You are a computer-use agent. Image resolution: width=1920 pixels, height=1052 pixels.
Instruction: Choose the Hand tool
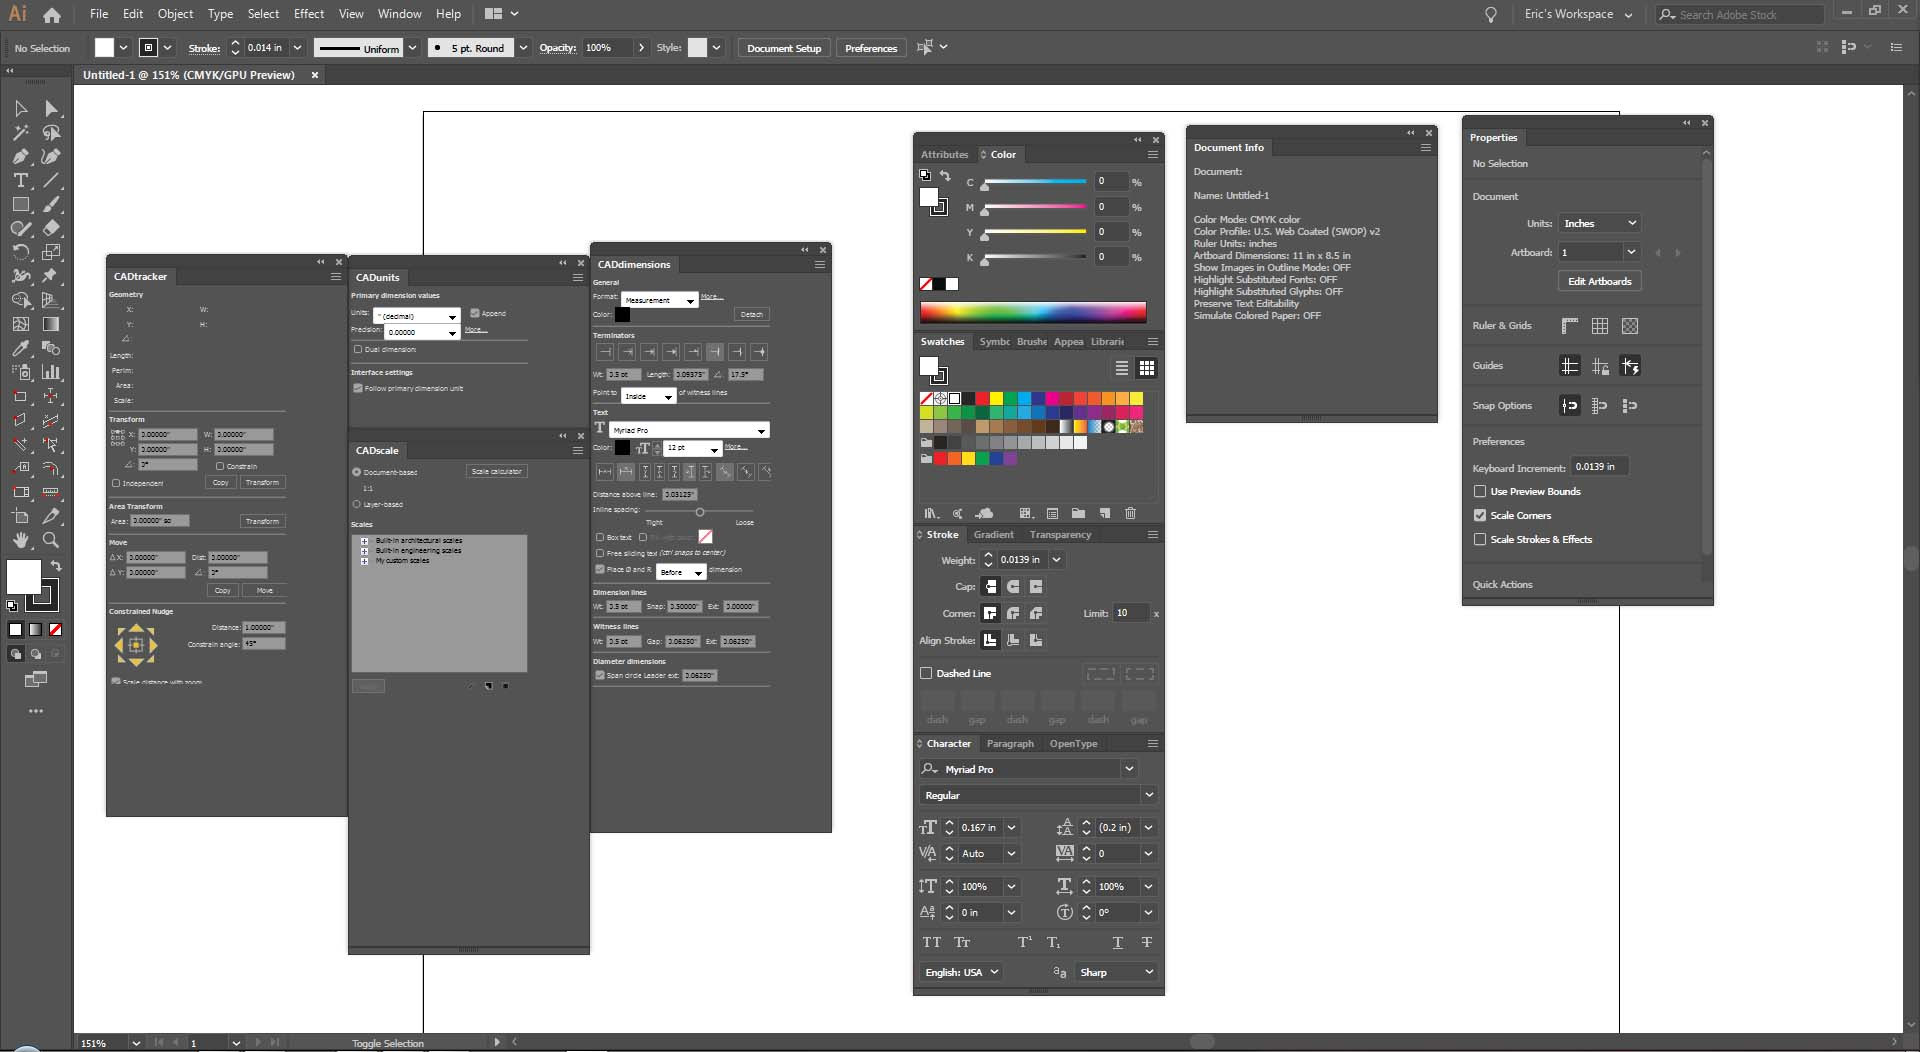coord(20,540)
